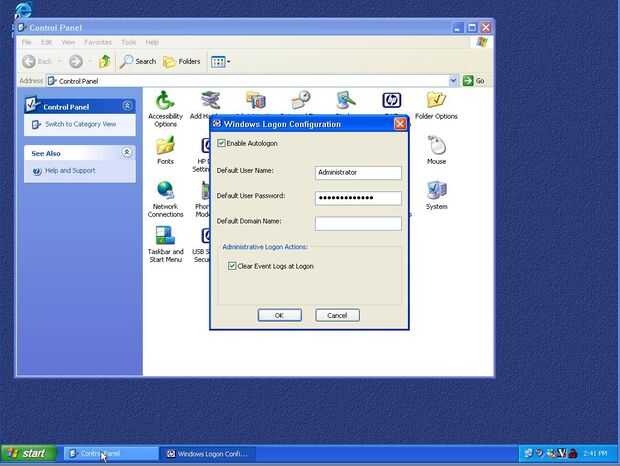
Task: Open Help and Support link
Action: click(x=70, y=171)
